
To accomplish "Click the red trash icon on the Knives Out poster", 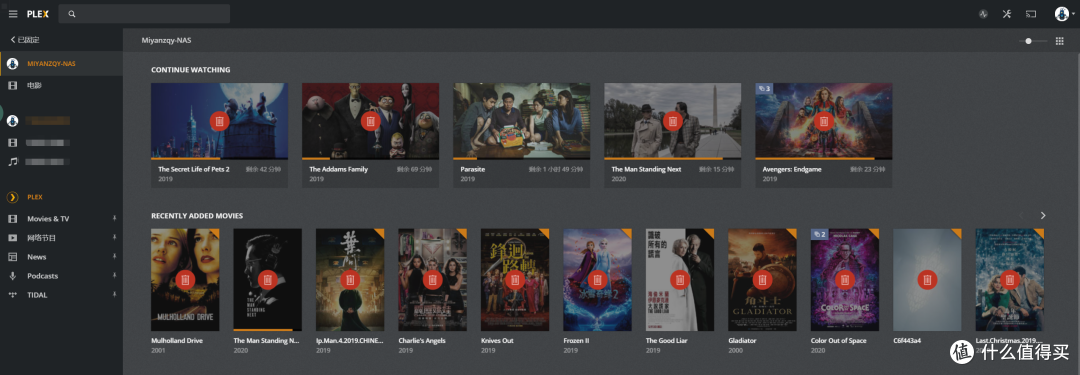I will click(515, 280).
